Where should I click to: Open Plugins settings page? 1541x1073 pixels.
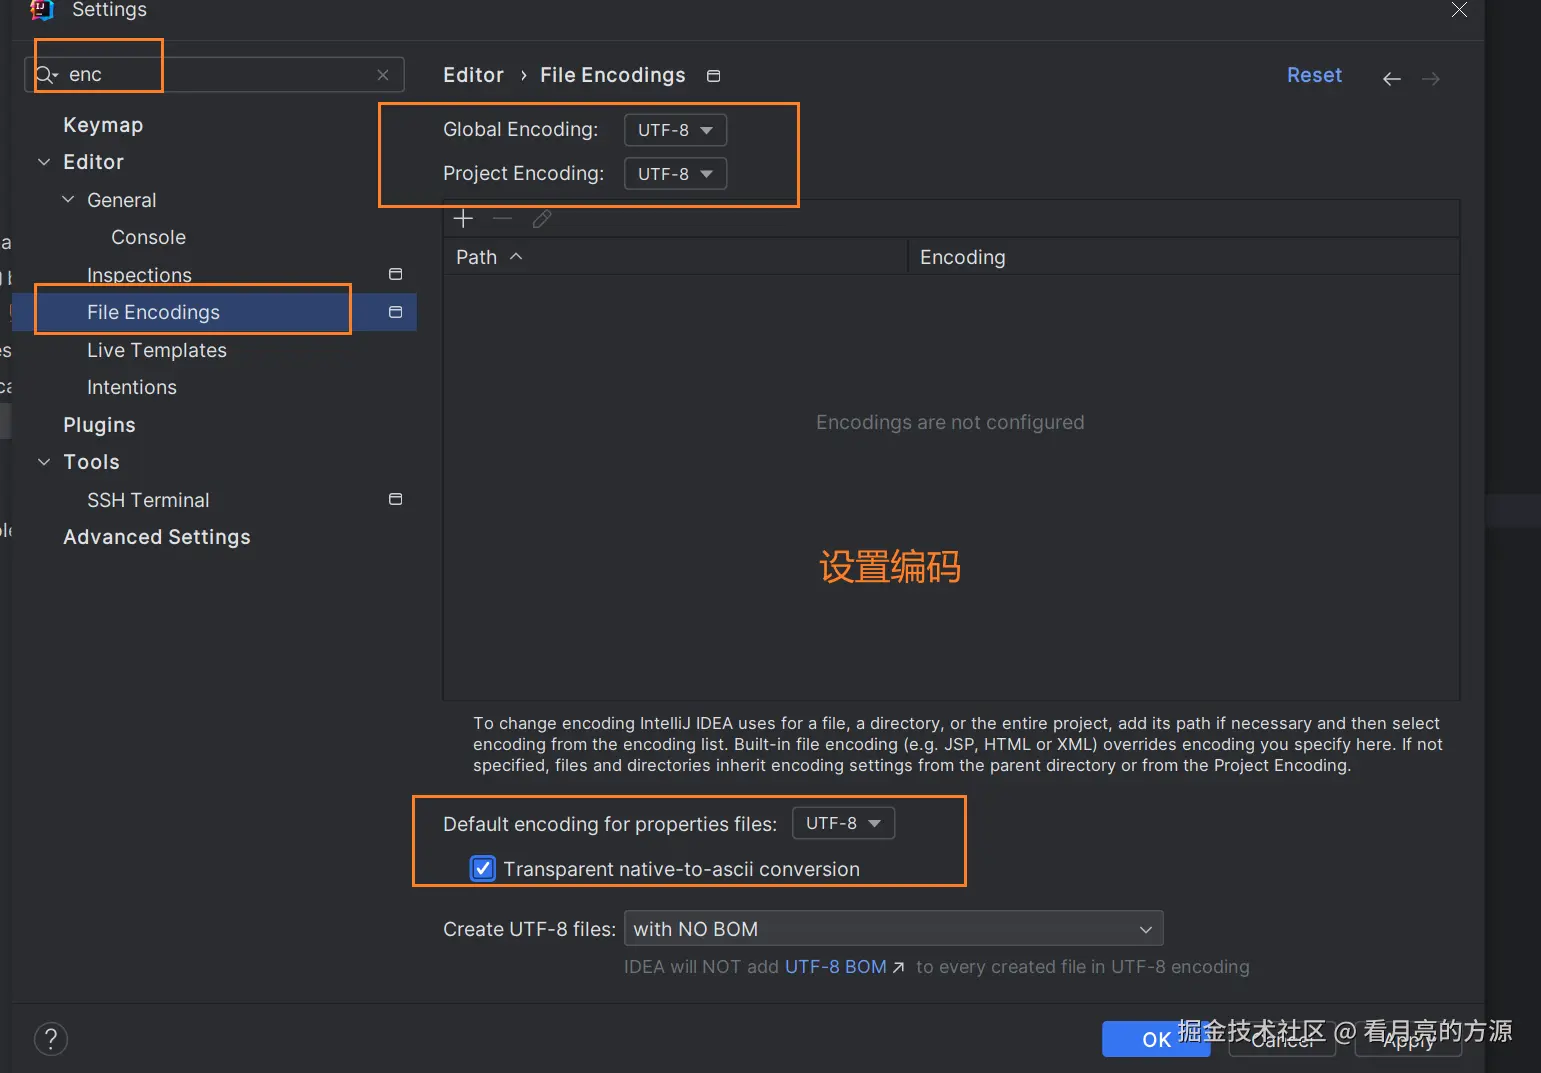click(x=99, y=425)
